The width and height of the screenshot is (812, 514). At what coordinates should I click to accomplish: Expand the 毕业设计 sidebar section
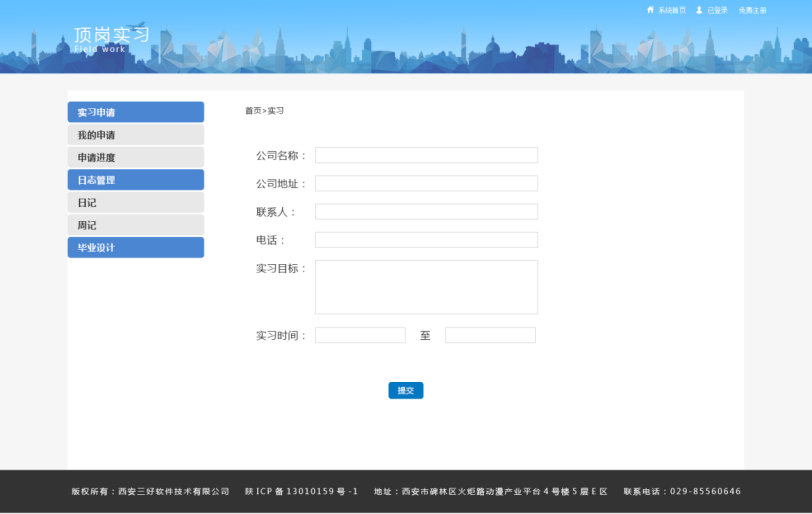pos(135,247)
